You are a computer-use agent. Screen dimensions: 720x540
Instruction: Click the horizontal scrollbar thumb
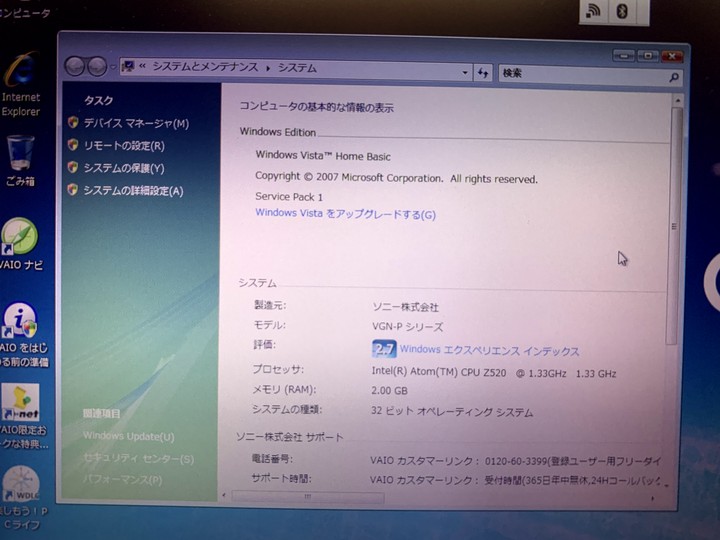pyautogui.click(x=308, y=496)
